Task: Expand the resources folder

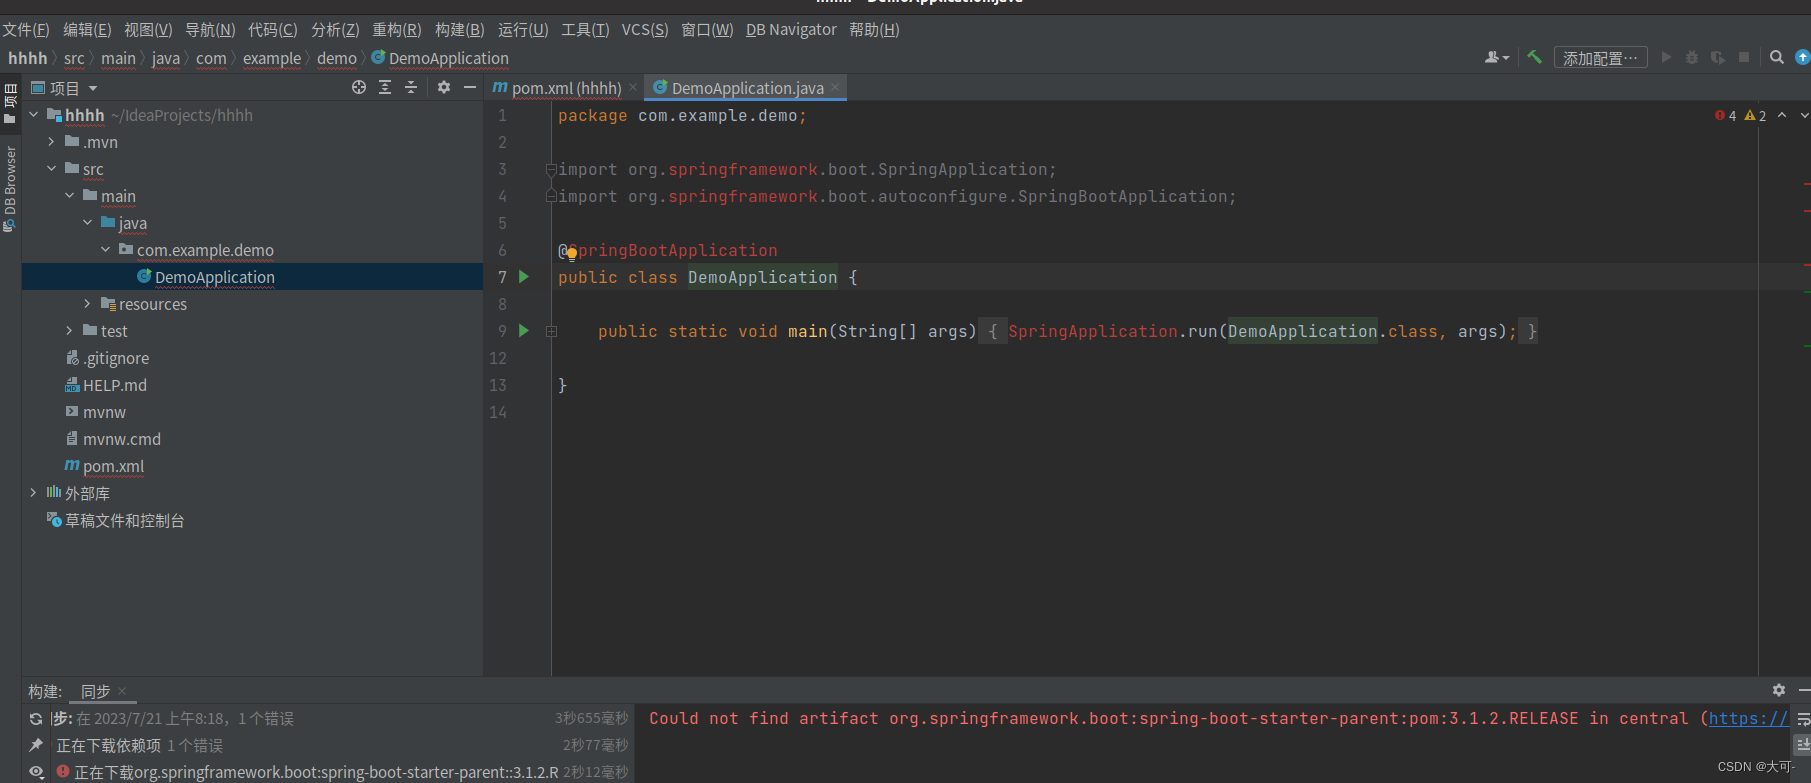Action: [87, 304]
